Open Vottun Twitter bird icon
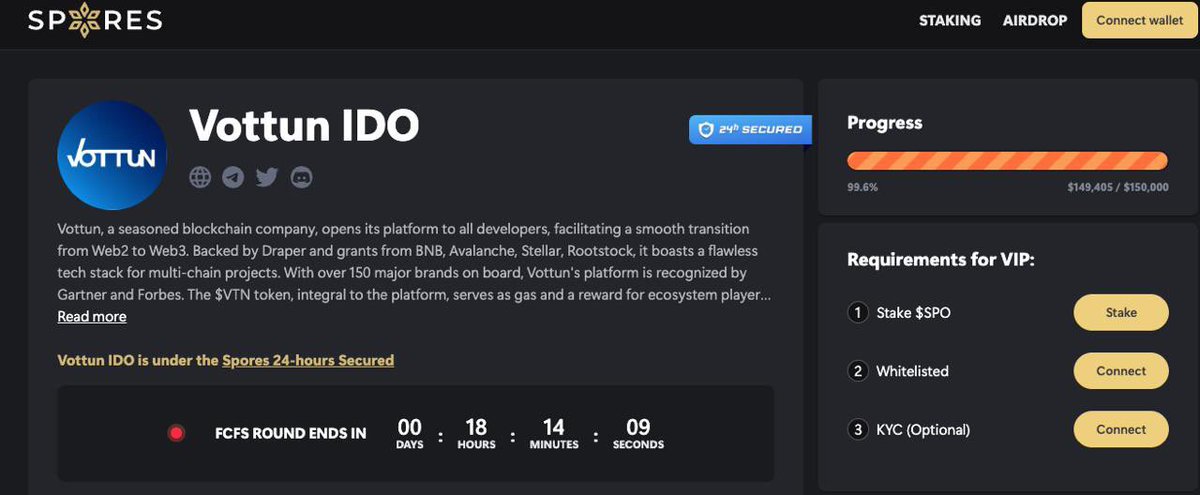This screenshot has width=1200, height=495. [266, 177]
